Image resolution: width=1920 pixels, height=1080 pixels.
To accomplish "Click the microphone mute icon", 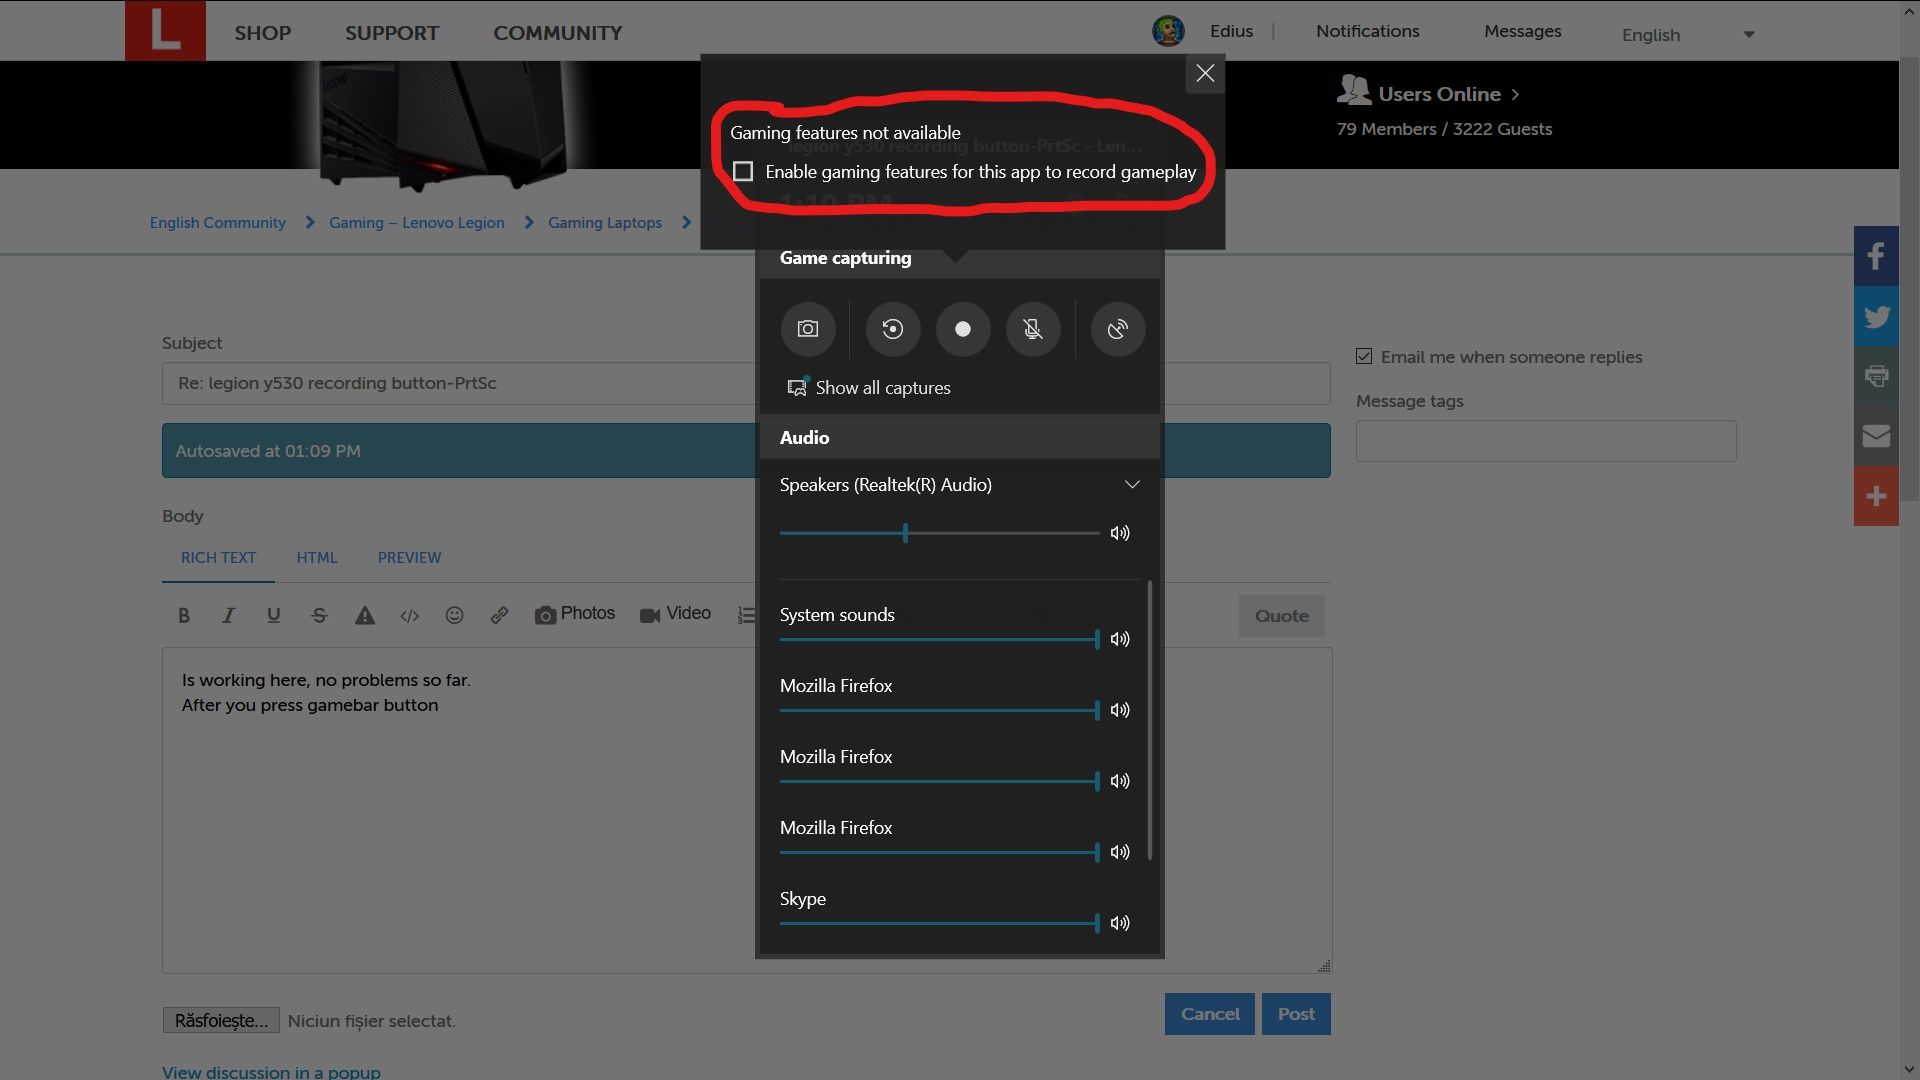I will click(x=1033, y=328).
